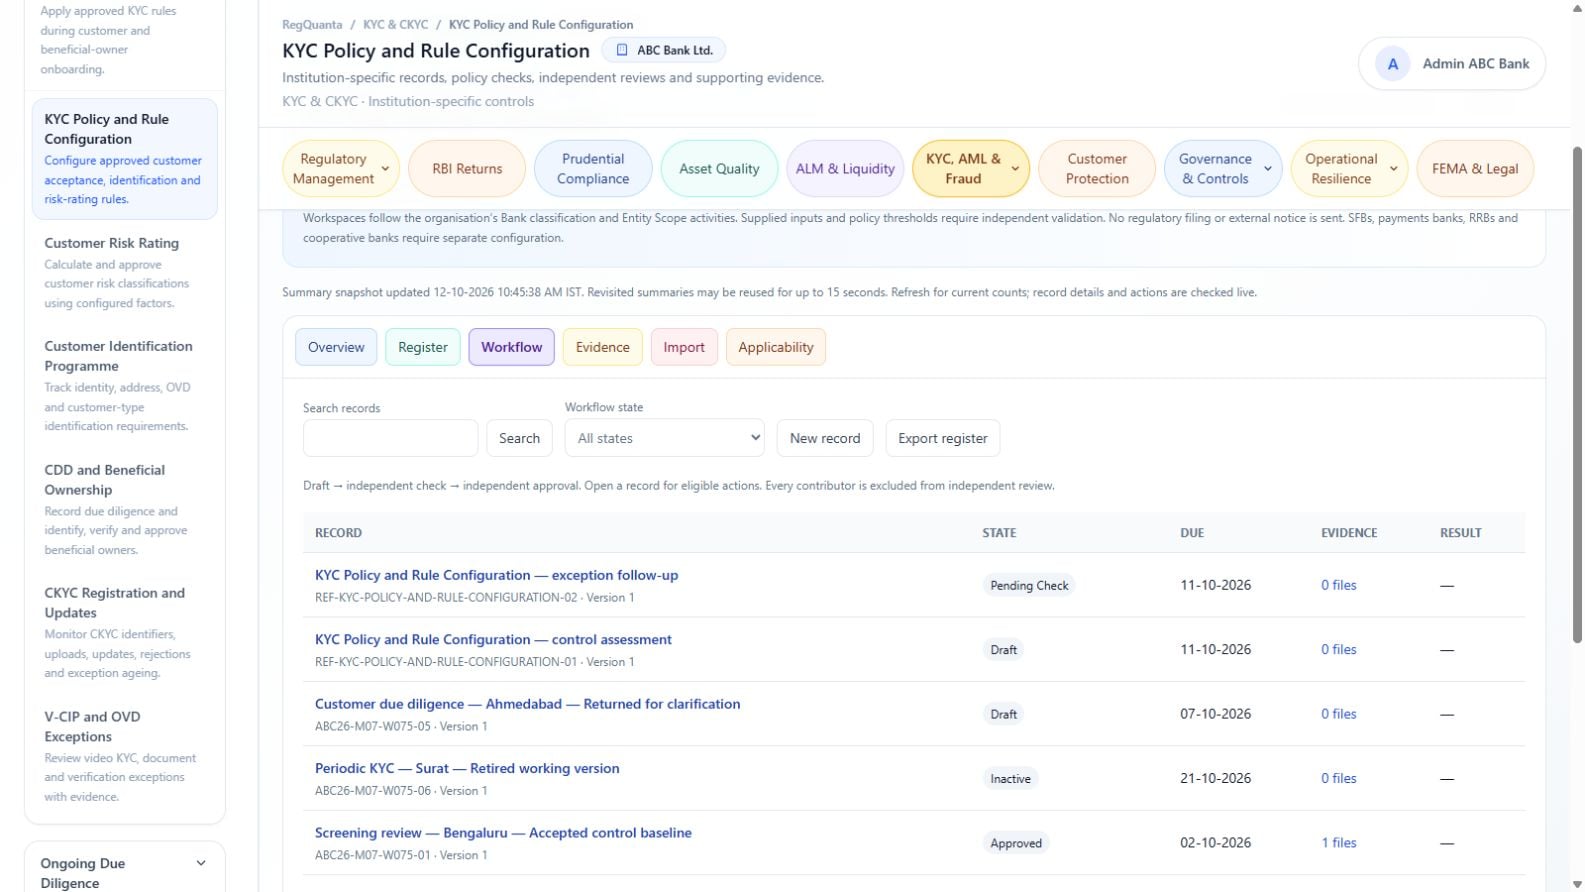Viewport: 1585px width, 892px height.
Task: Select the Applicability tab
Action: coord(776,347)
